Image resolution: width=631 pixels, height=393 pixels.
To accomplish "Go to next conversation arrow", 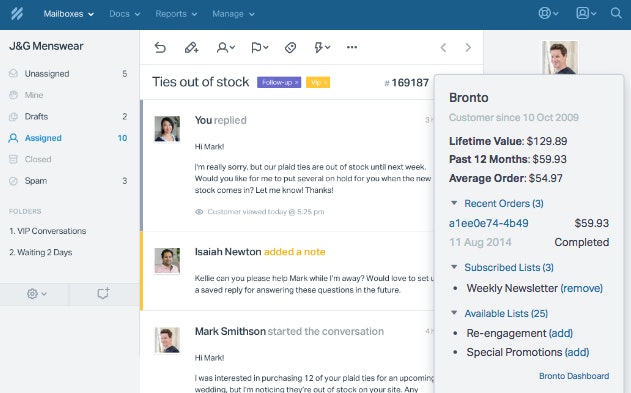I will [x=468, y=47].
